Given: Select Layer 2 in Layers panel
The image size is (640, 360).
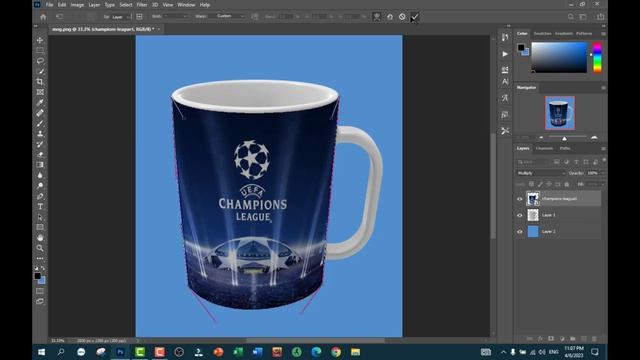Looking at the screenshot, I should point(563,231).
